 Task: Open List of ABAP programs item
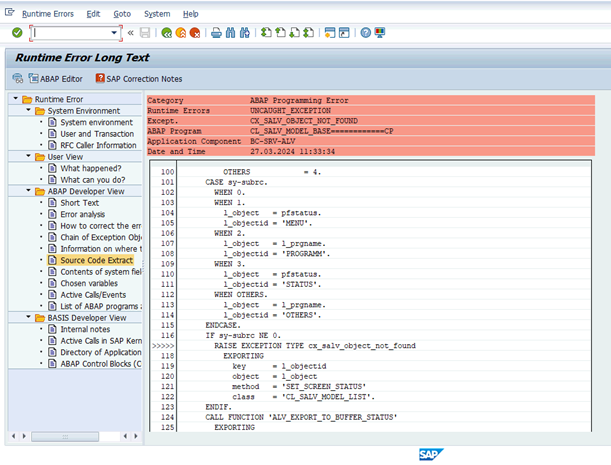[x=101, y=306]
